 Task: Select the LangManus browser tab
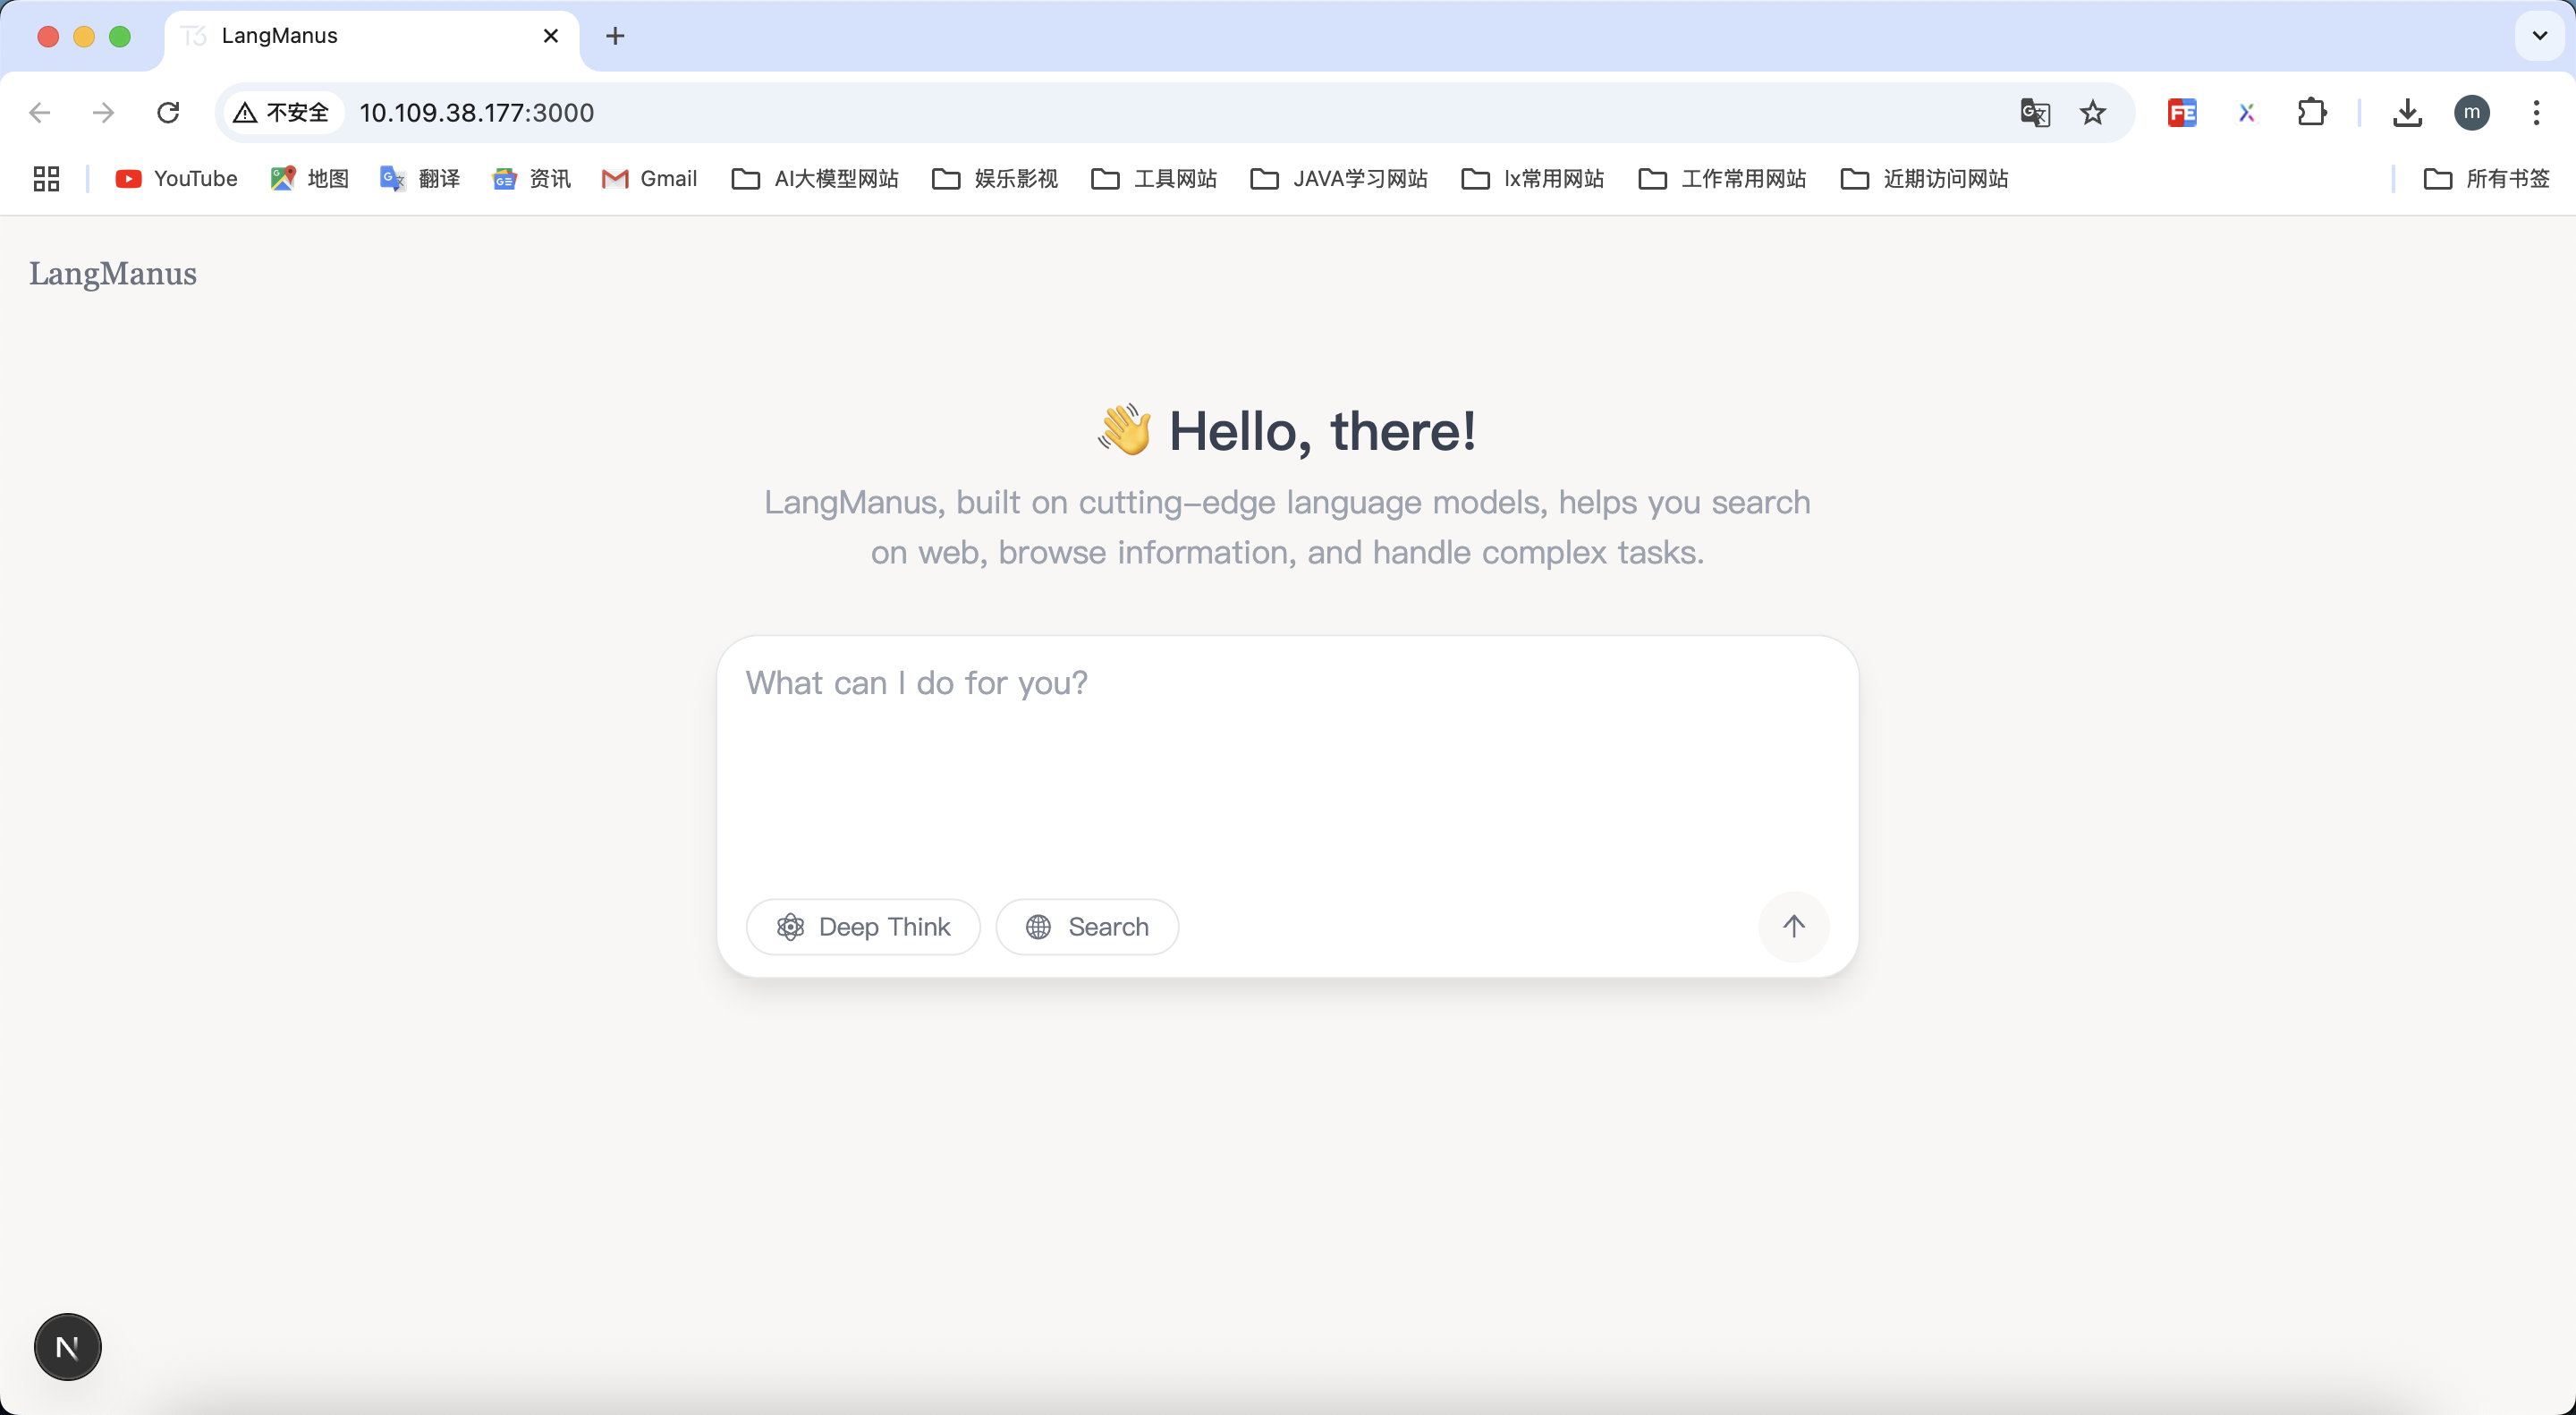click(x=360, y=36)
